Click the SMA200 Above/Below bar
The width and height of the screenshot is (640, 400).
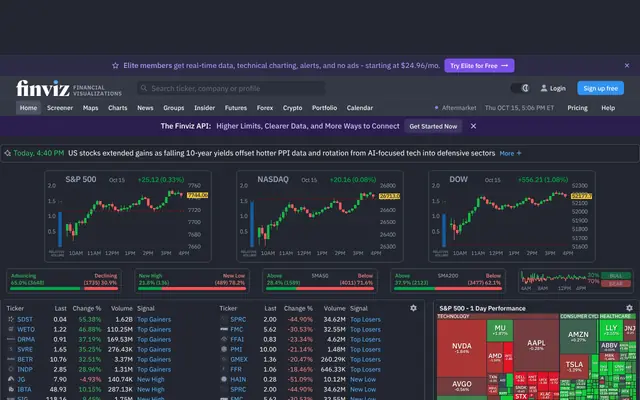coord(448,289)
